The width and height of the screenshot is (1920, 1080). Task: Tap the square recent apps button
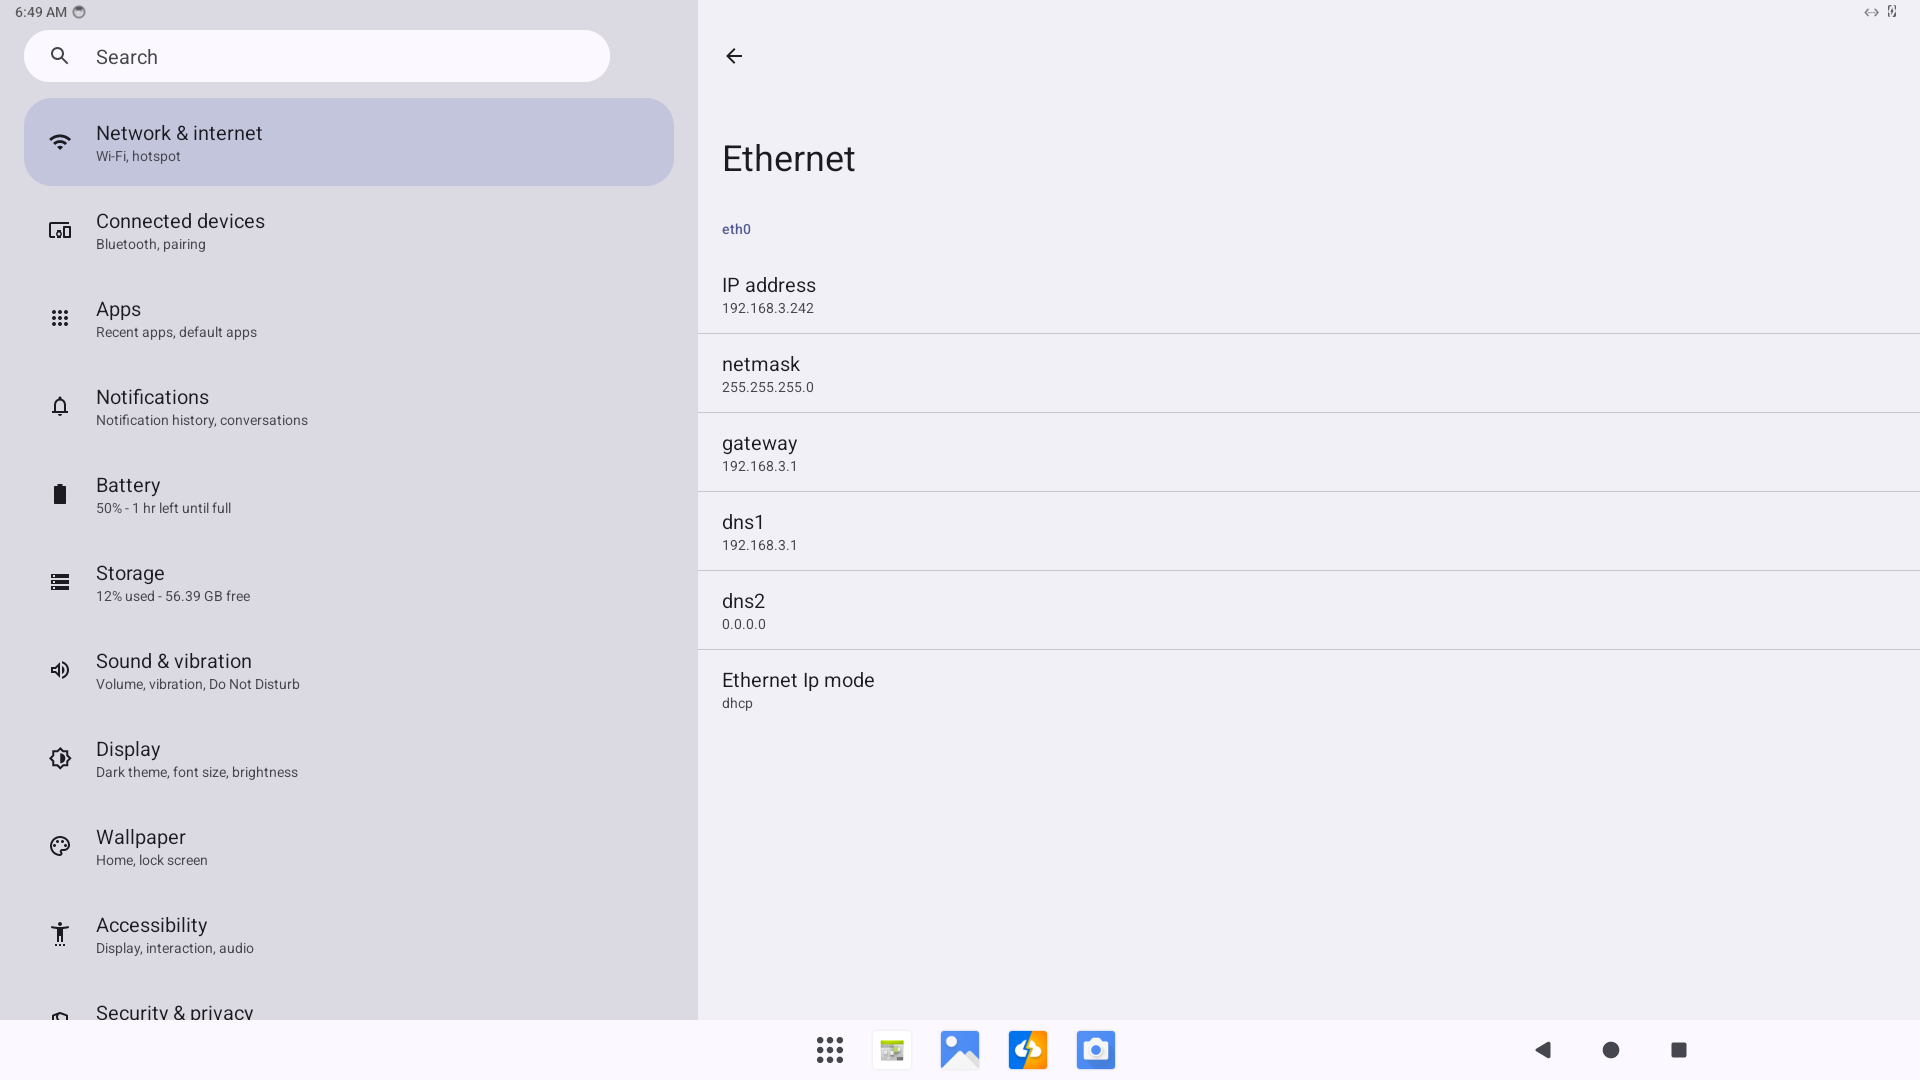point(1679,1050)
